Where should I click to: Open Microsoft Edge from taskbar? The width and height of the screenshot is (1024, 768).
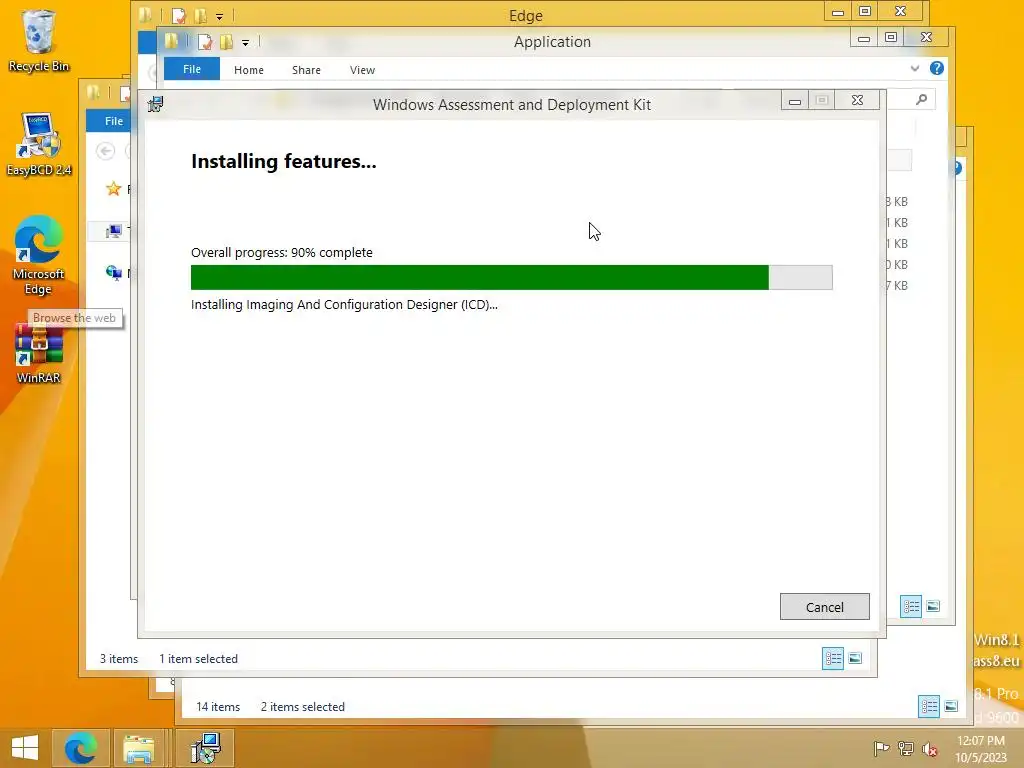coord(80,748)
